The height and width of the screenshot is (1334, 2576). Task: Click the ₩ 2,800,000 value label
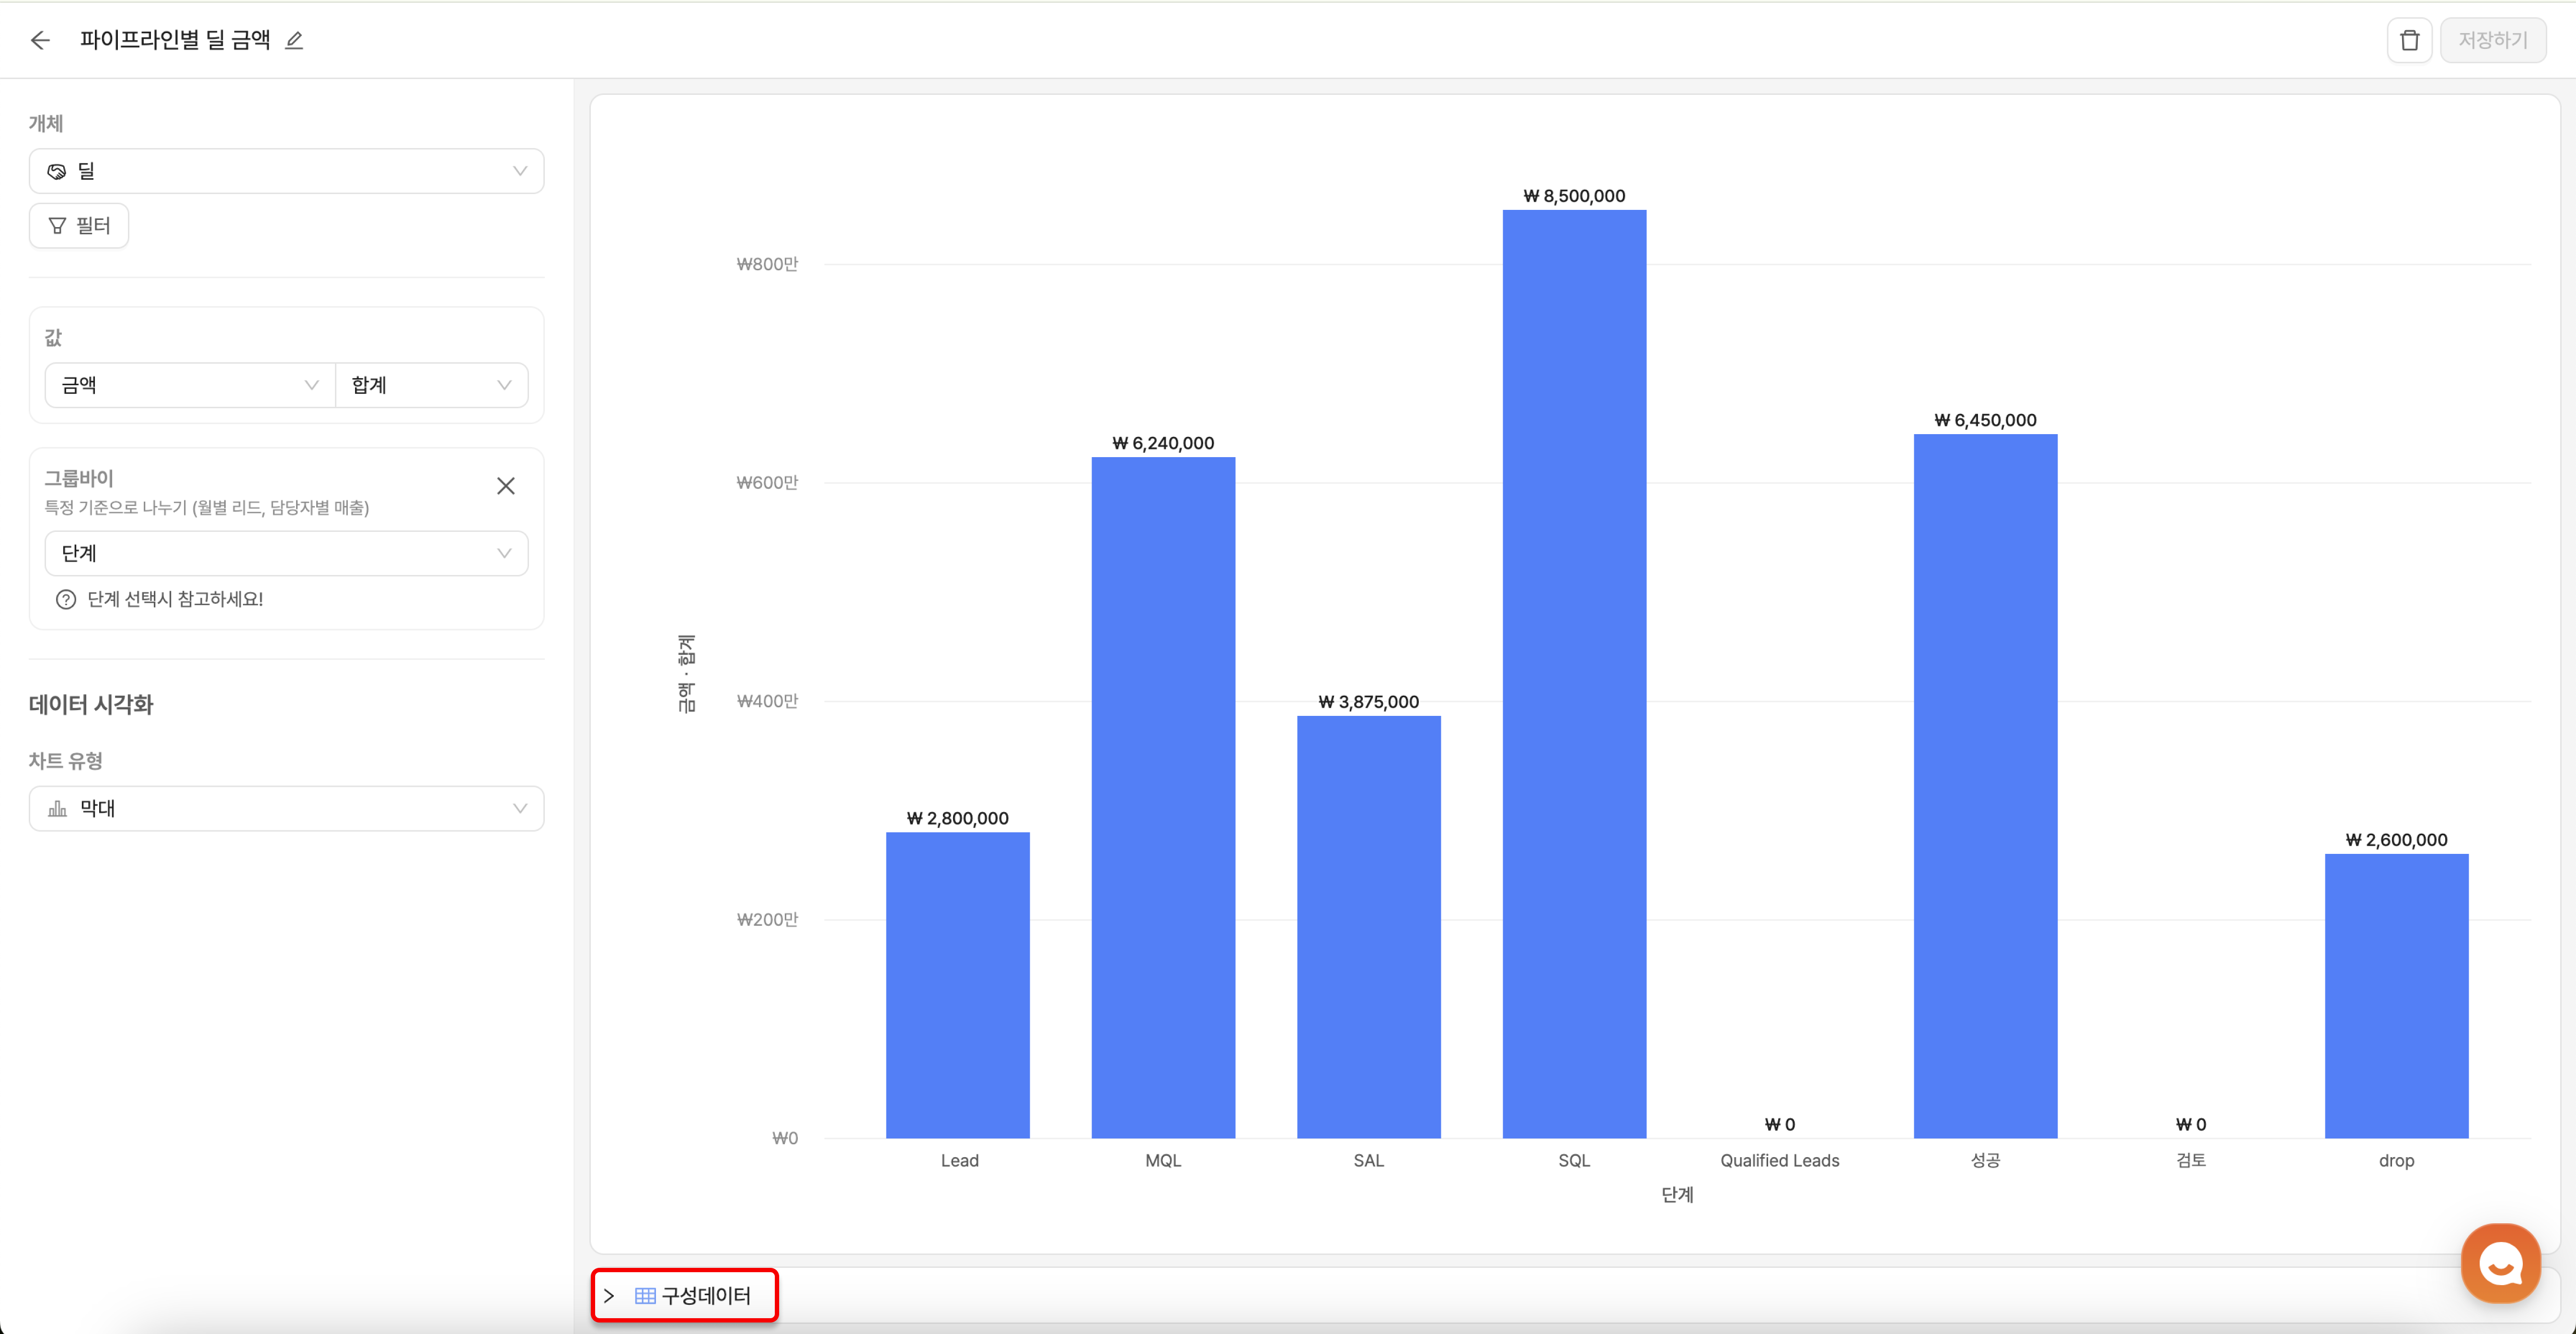pos(958,818)
